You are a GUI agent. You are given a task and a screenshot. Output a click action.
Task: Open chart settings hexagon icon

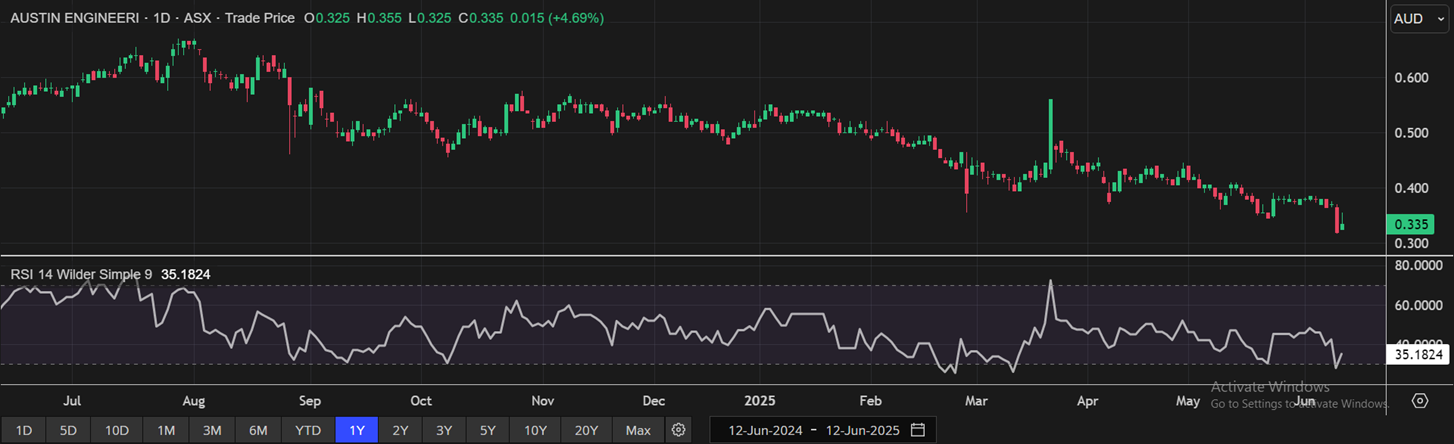pos(1420,401)
